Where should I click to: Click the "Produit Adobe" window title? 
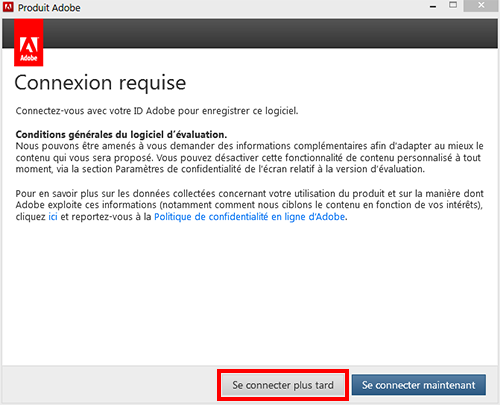point(49,8)
